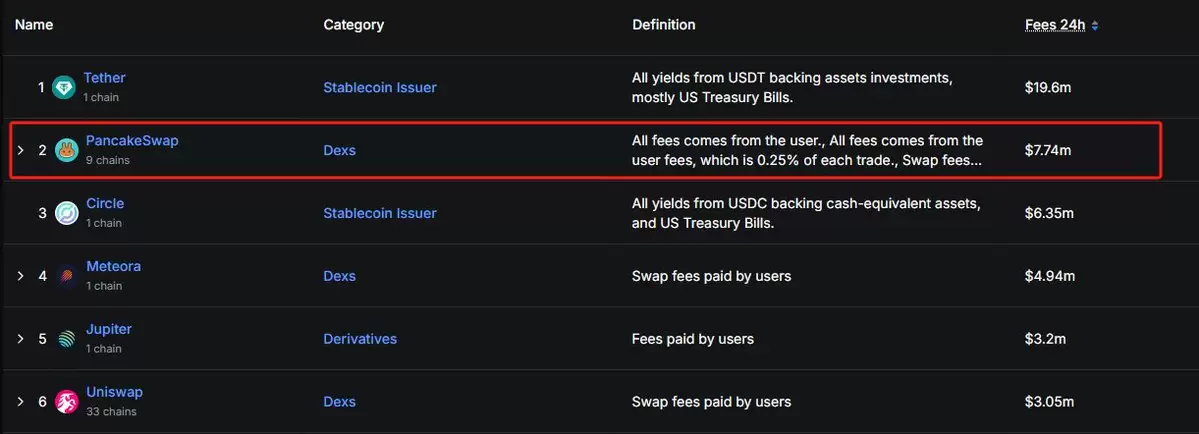Open the Tether protocol link
Viewport: 1199px width, 434px height.
(x=104, y=78)
